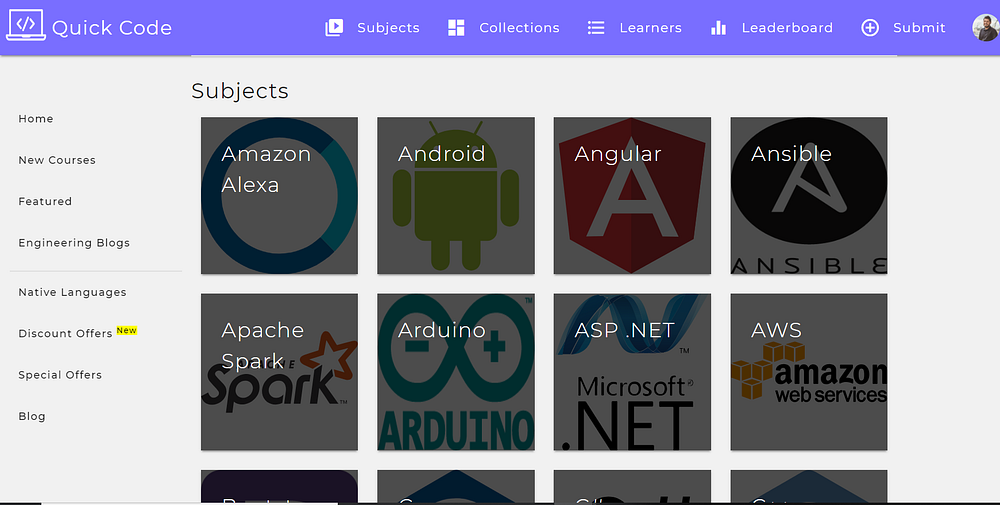Open Special Offers in the sidebar

[60, 375]
